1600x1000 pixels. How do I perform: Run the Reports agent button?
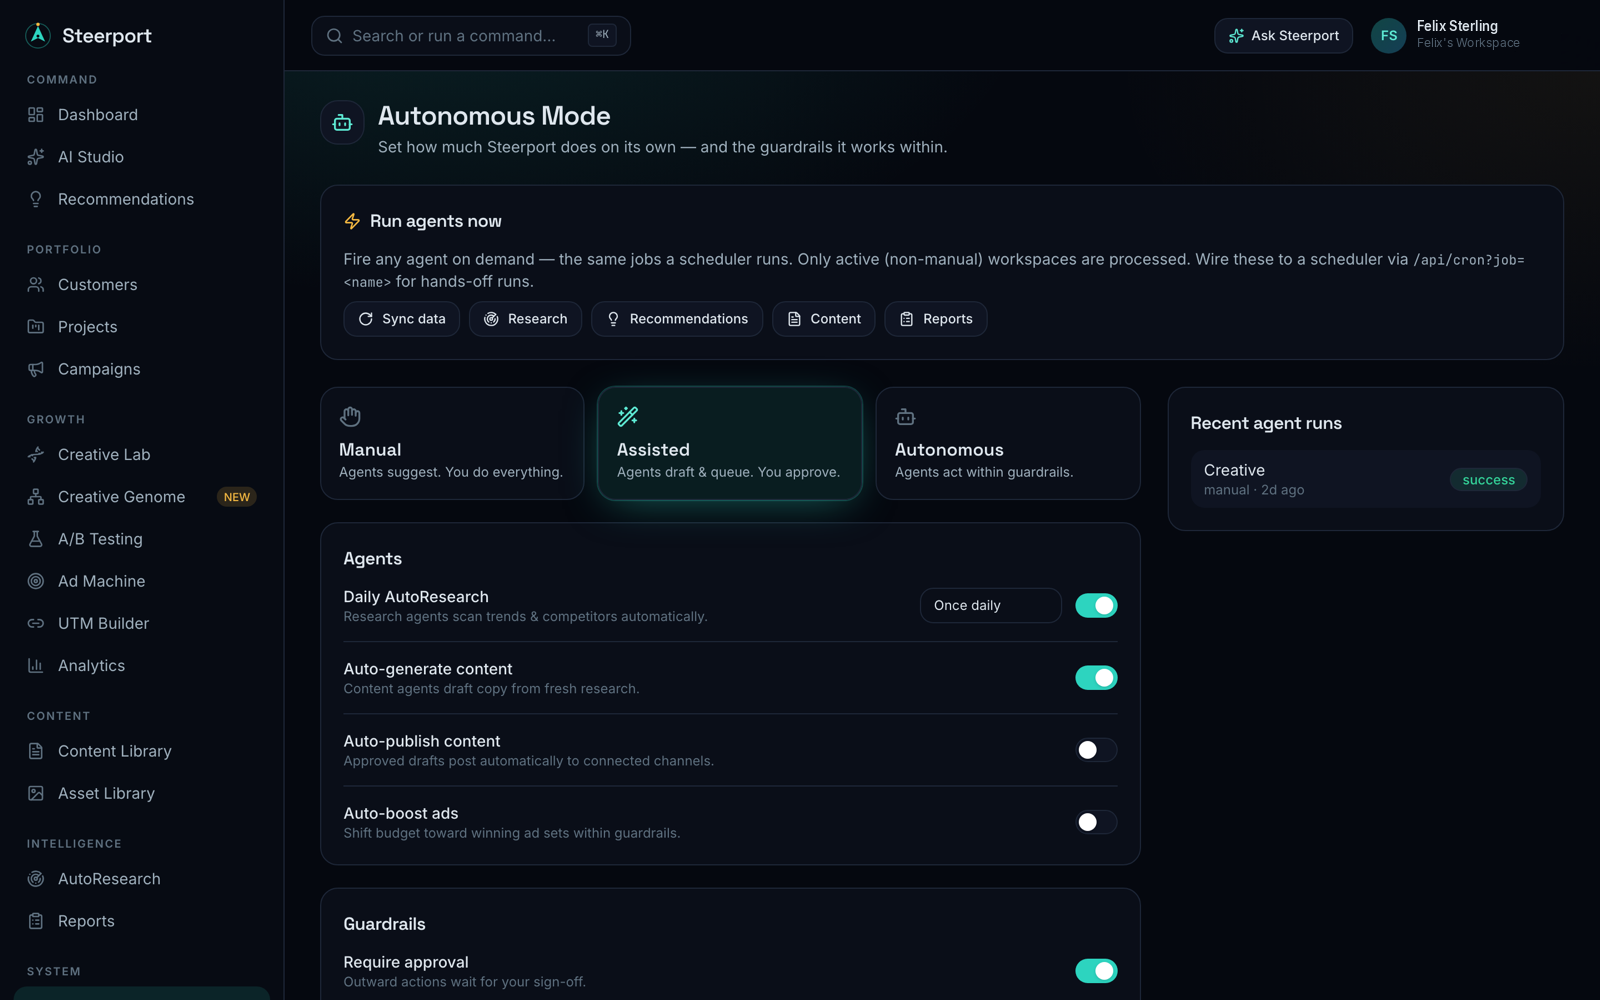tap(936, 319)
